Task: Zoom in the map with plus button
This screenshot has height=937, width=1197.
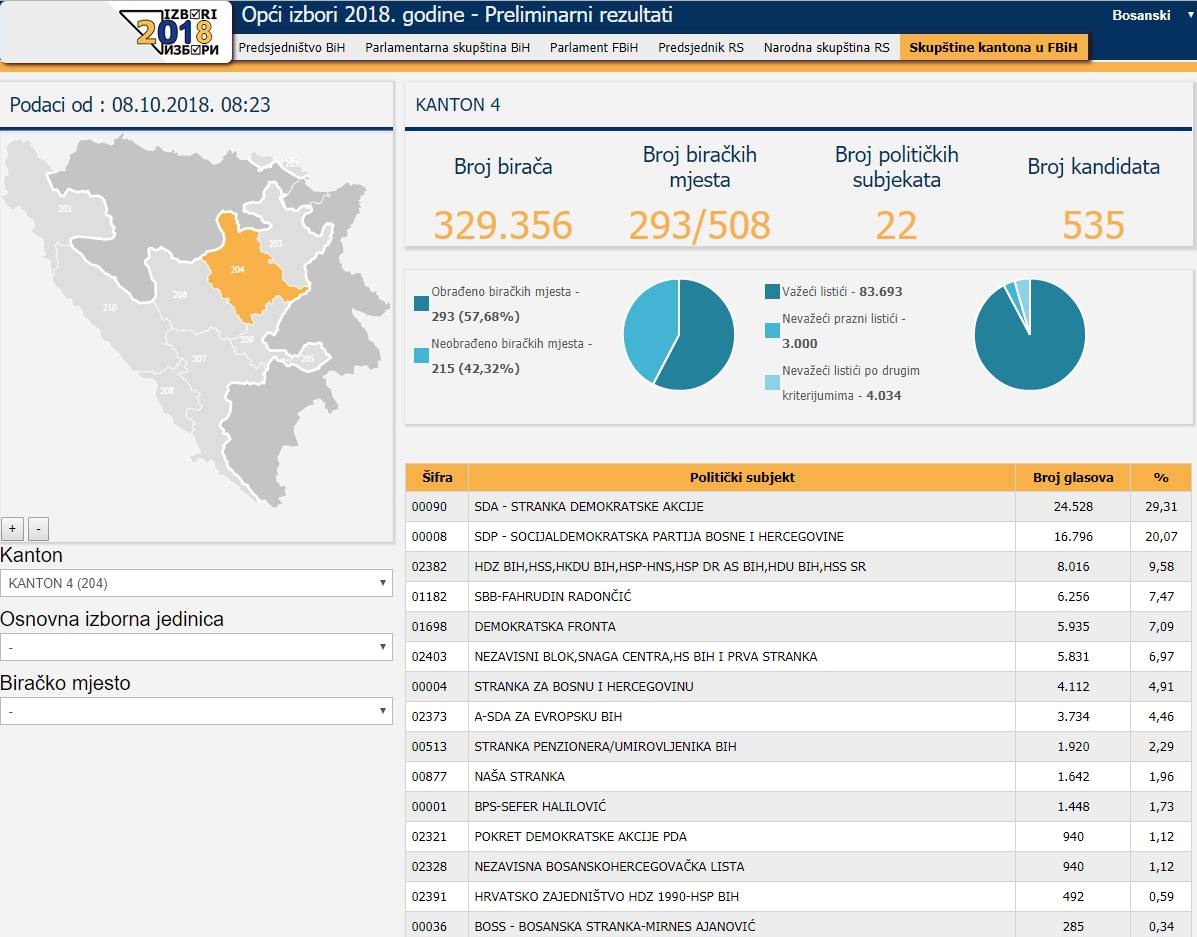Action: [x=13, y=529]
